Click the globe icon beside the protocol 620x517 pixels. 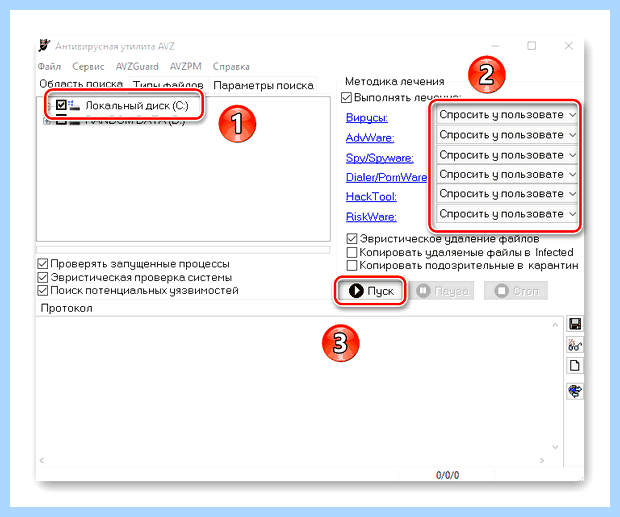[575, 391]
